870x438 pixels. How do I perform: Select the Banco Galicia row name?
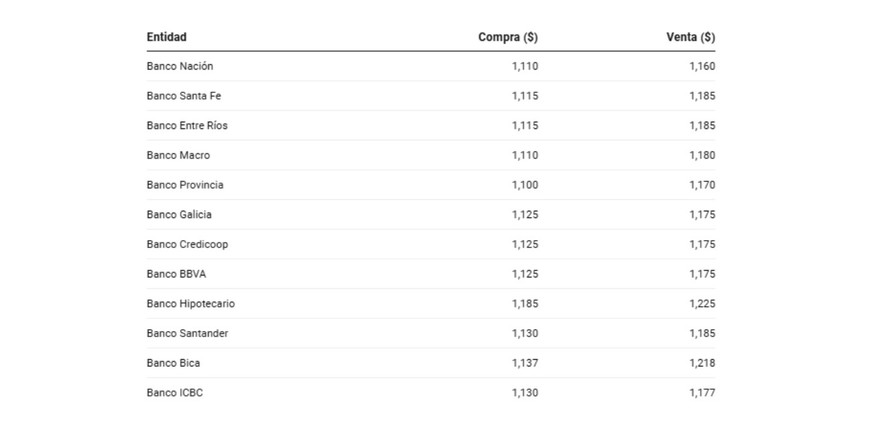pos(179,214)
